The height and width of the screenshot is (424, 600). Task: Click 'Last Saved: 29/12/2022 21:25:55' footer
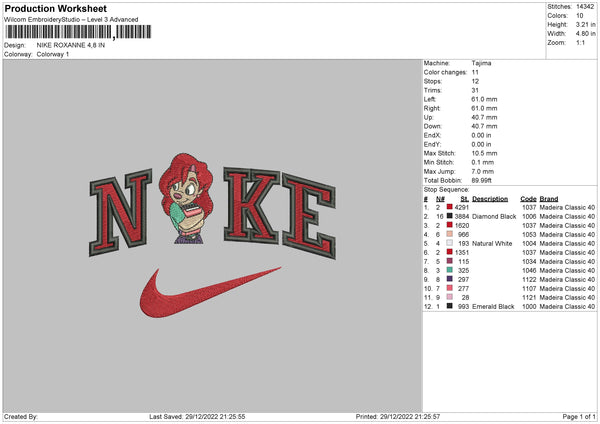[x=197, y=417]
